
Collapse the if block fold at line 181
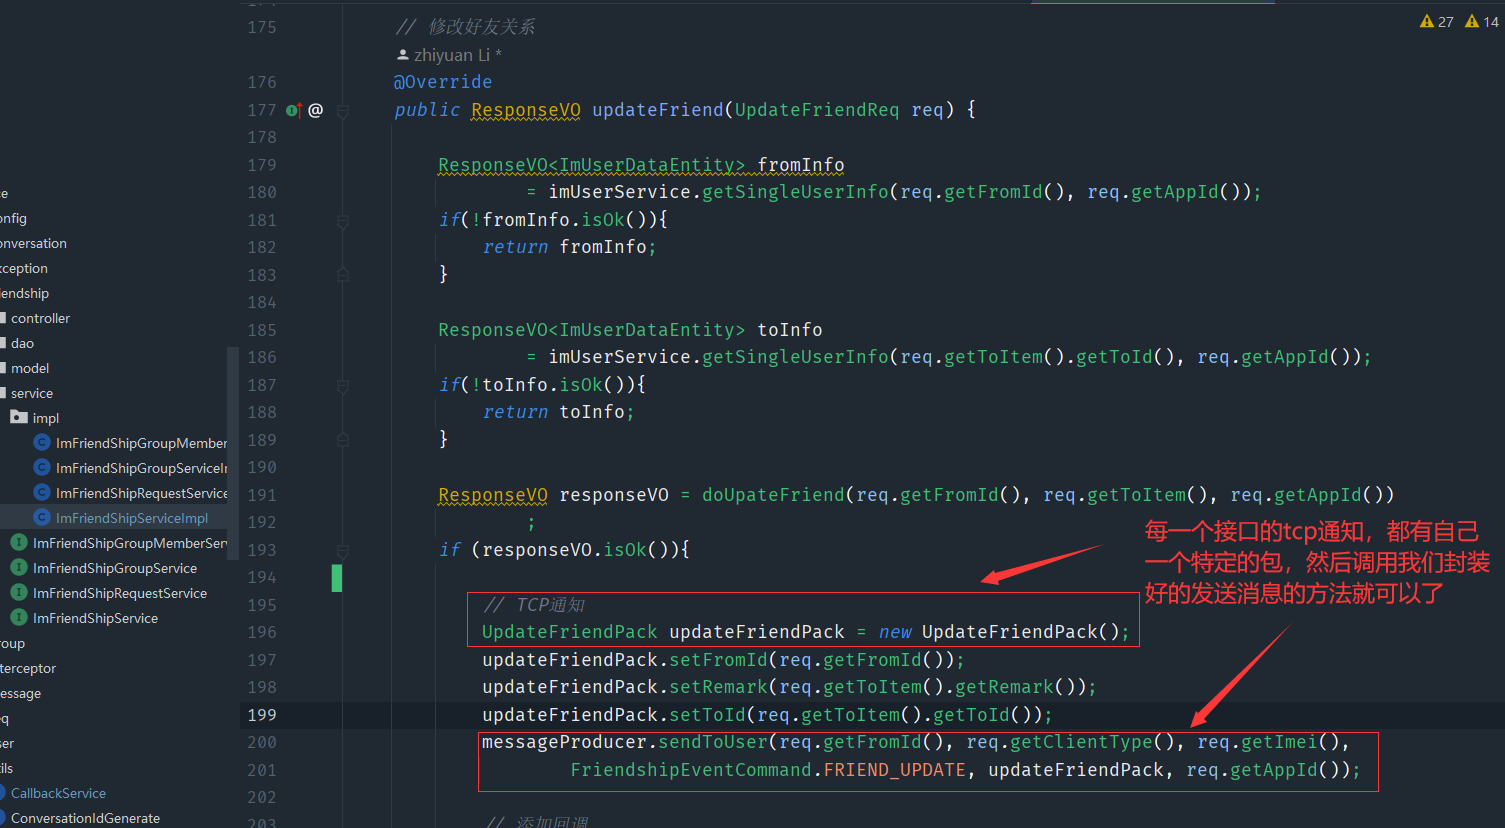pyautogui.click(x=343, y=220)
